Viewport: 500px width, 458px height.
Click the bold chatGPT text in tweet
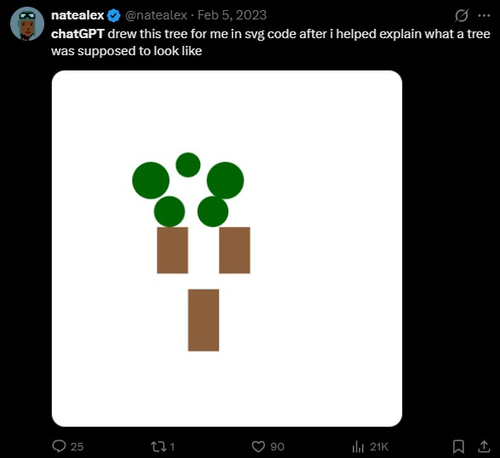tap(78, 34)
